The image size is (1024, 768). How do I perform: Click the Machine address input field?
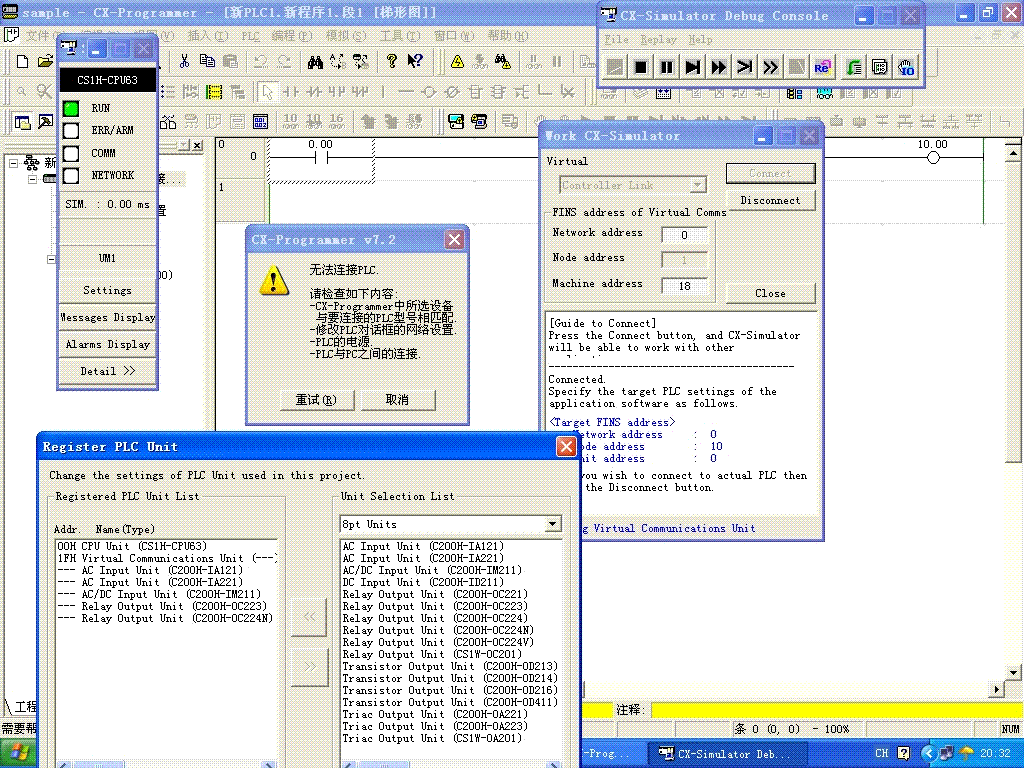684,286
